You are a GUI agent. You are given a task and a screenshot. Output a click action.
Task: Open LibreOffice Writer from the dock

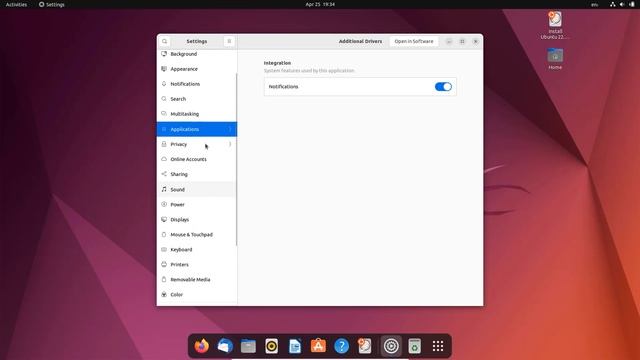point(295,346)
